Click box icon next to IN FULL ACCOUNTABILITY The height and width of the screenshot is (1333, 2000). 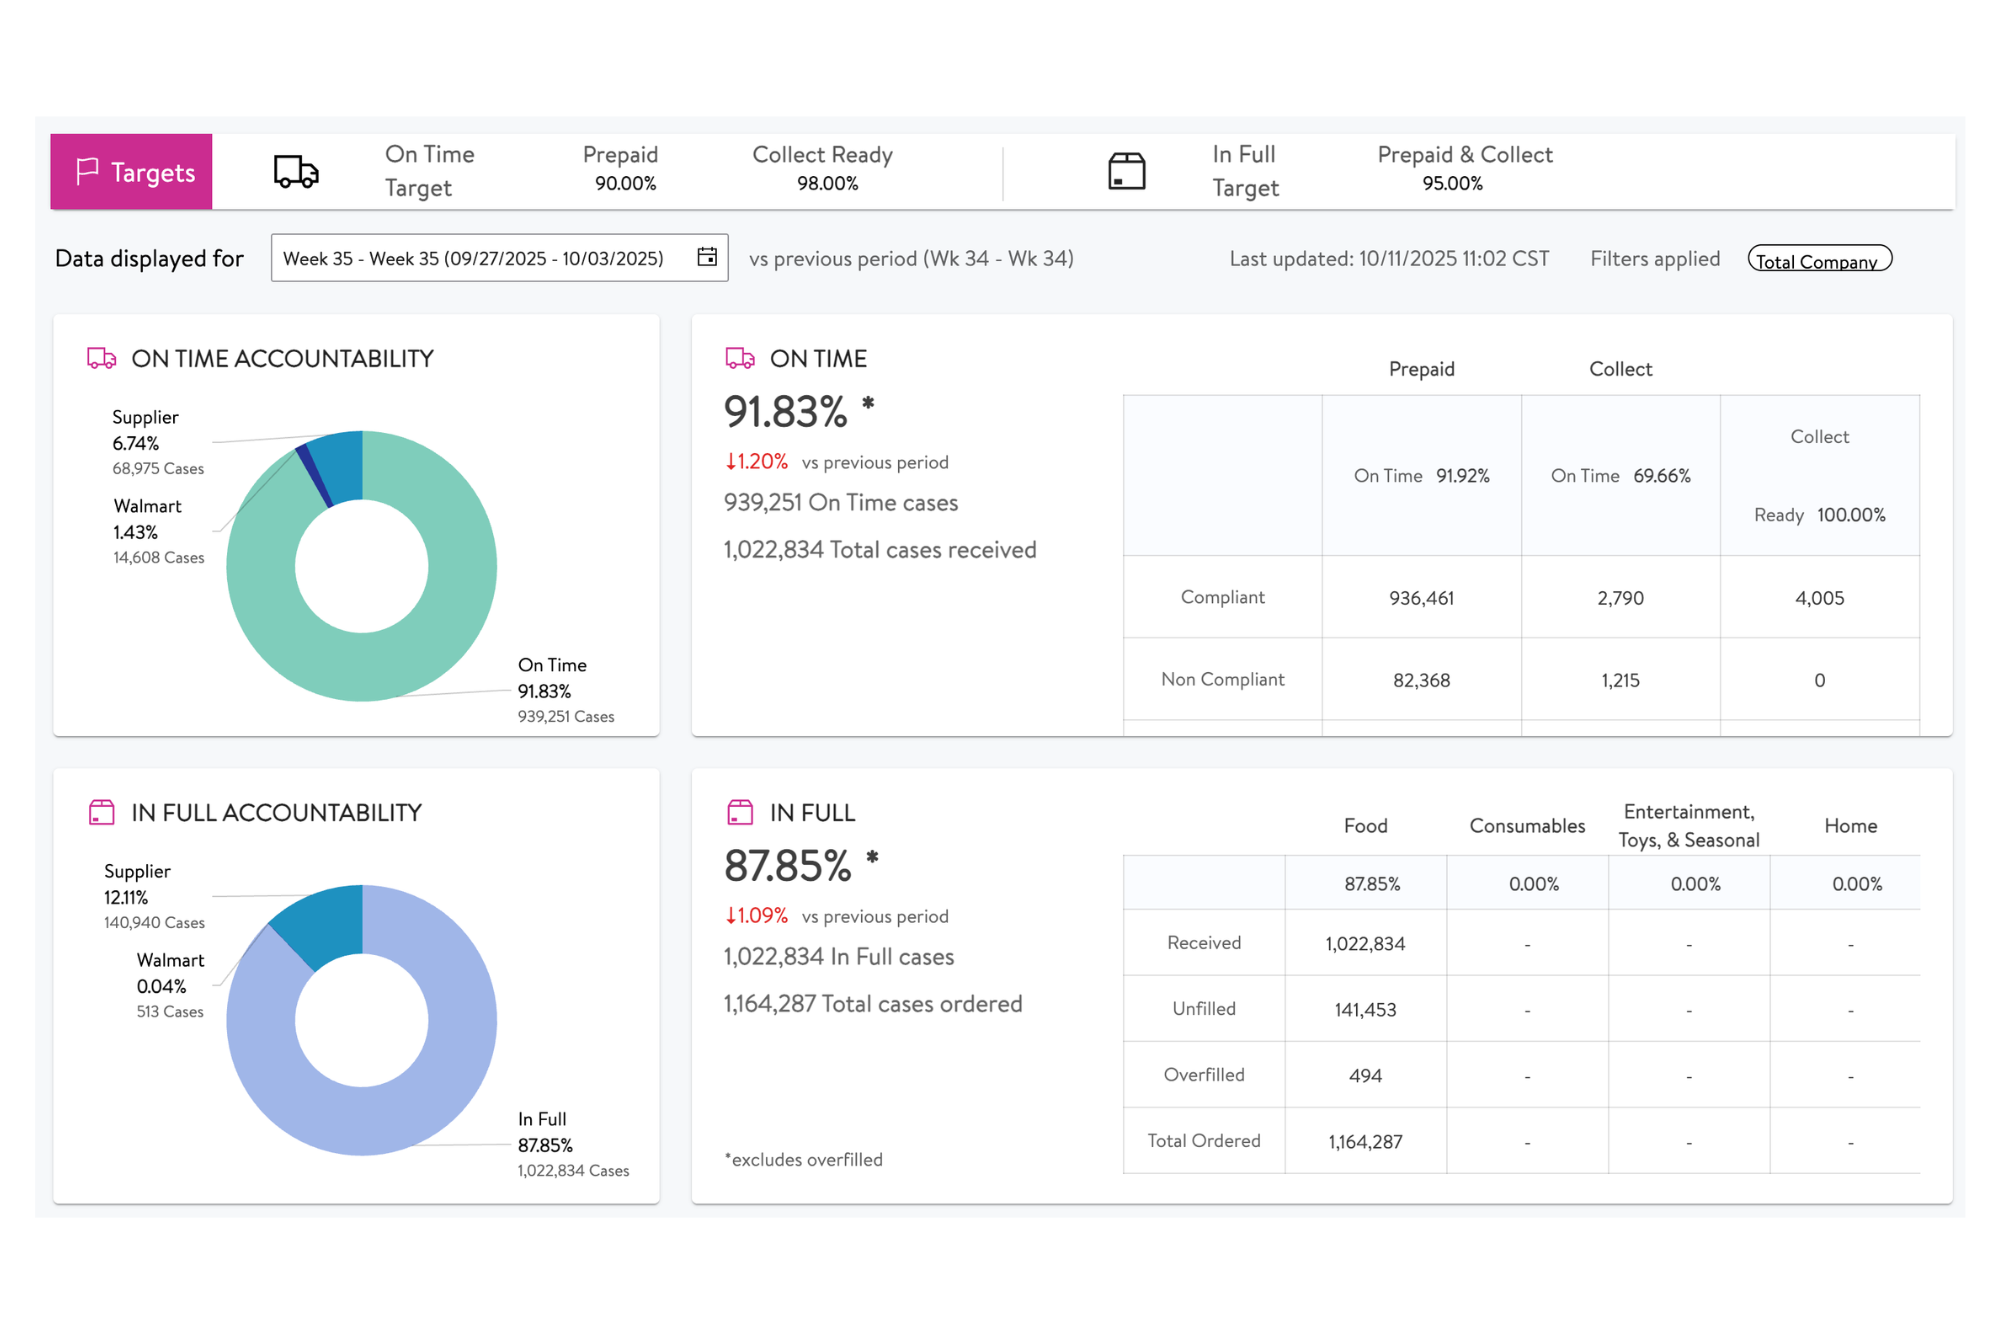[x=101, y=812]
